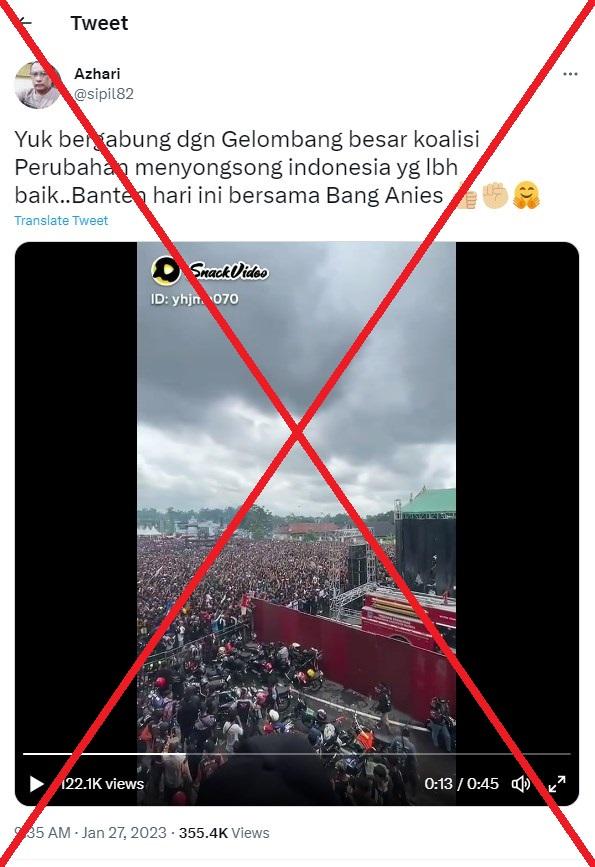Expand the video to fullscreen

click(557, 784)
